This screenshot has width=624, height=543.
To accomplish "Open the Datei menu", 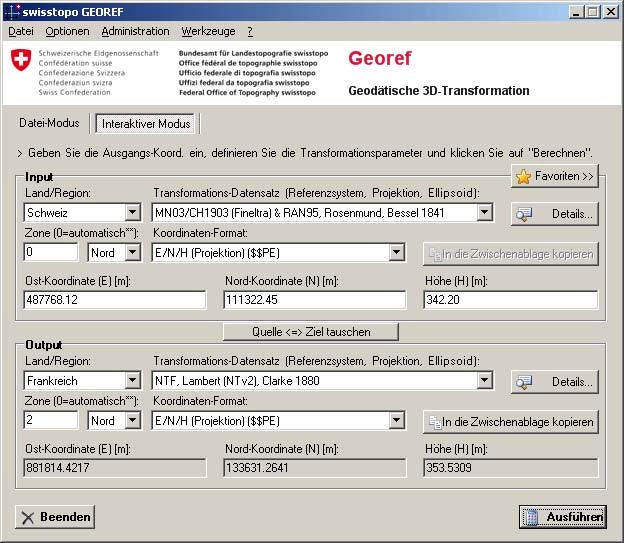I will [x=21, y=32].
